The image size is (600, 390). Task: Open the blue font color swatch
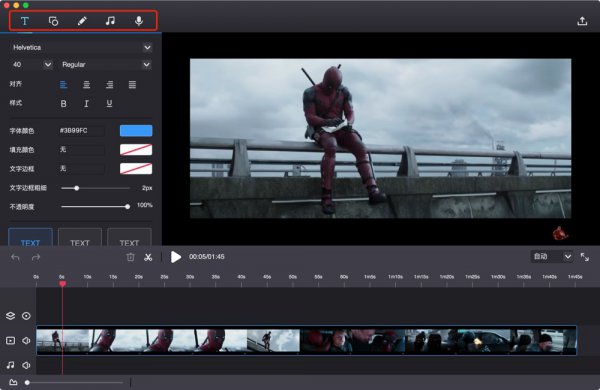[x=136, y=131]
